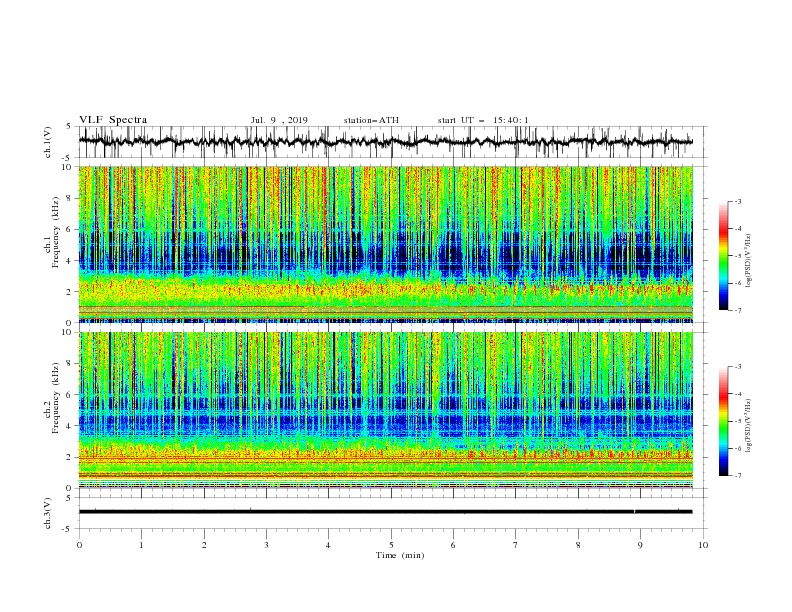
Task: Click the '-7' tick on lower colorbar
Action: pyautogui.click(x=737, y=476)
